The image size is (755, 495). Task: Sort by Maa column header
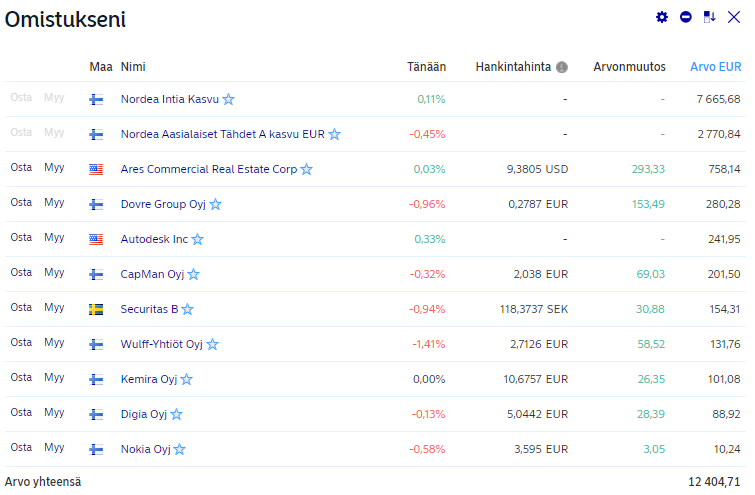[101, 67]
